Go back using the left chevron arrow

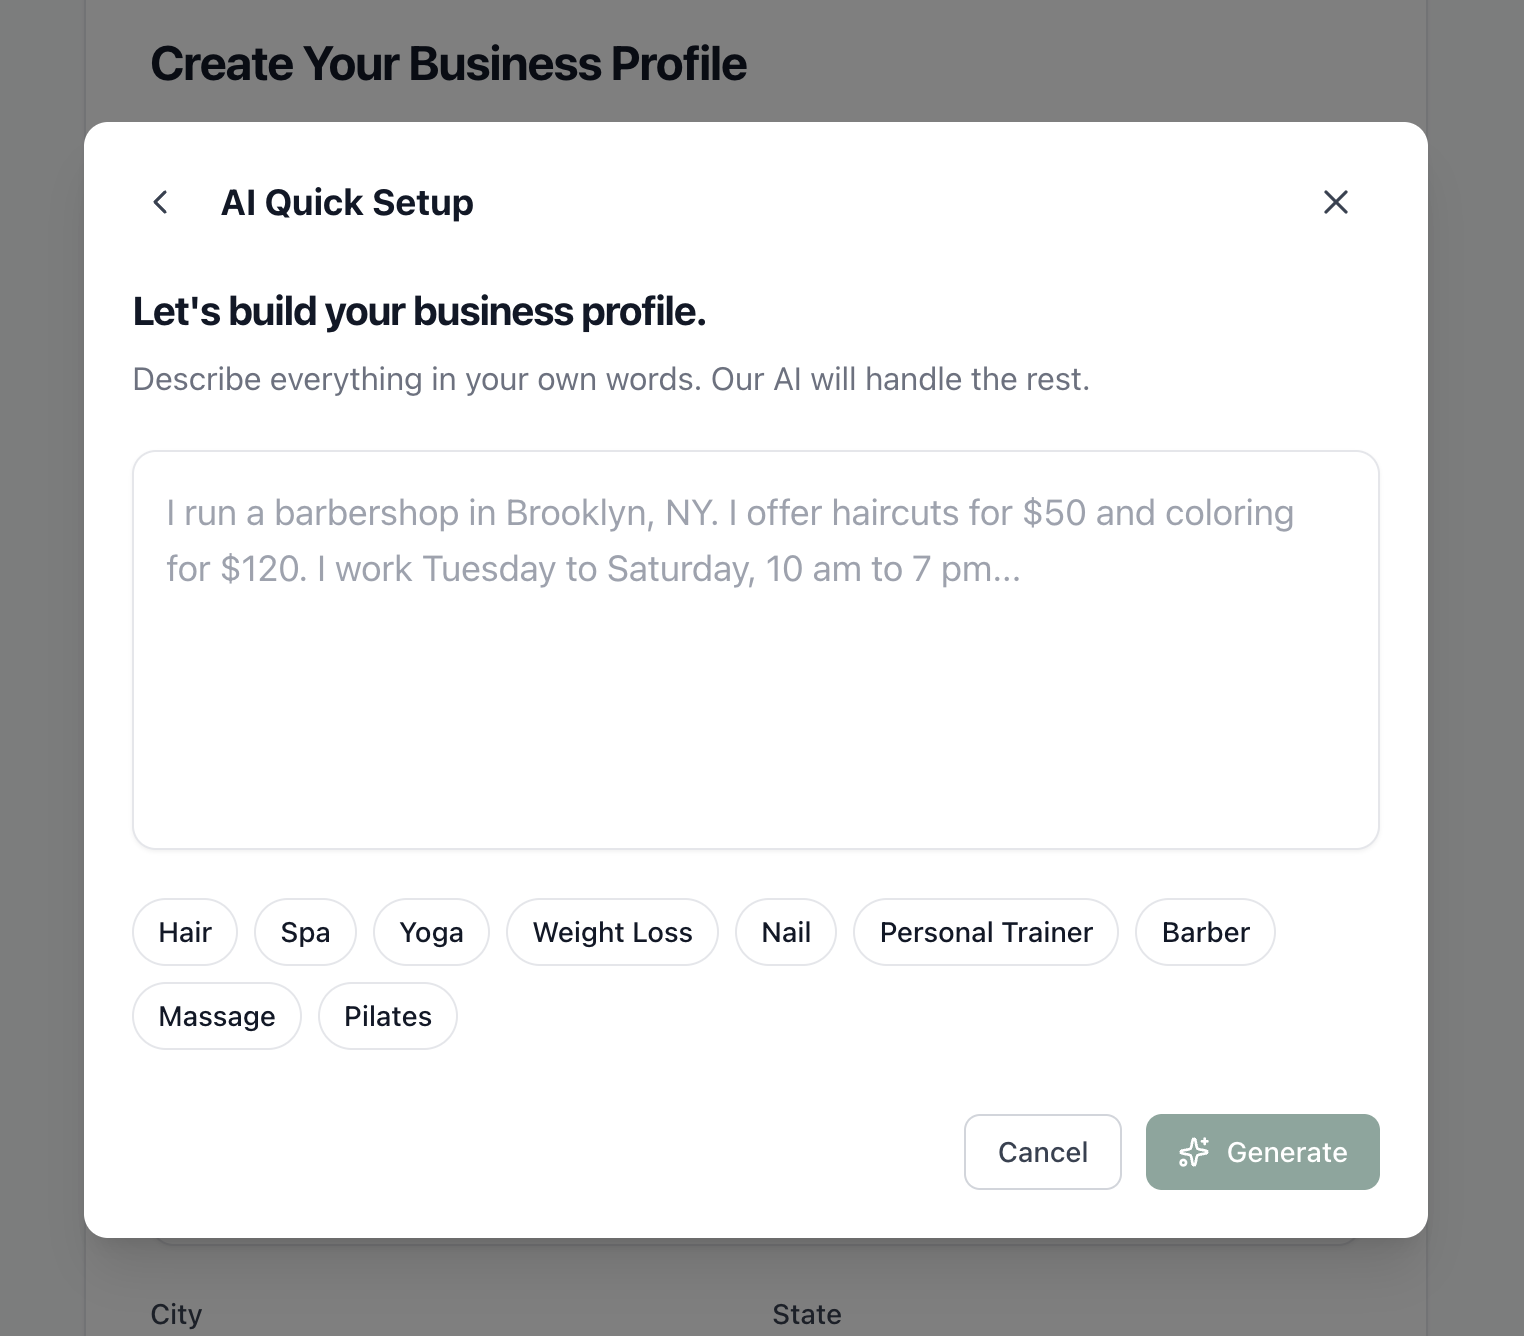[160, 202]
